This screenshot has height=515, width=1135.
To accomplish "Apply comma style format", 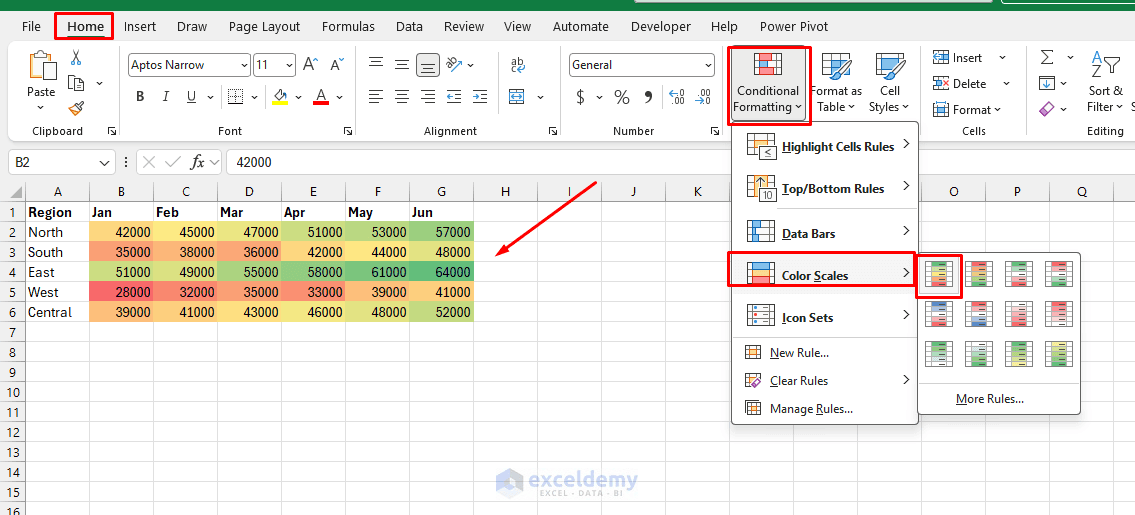I will [648, 97].
